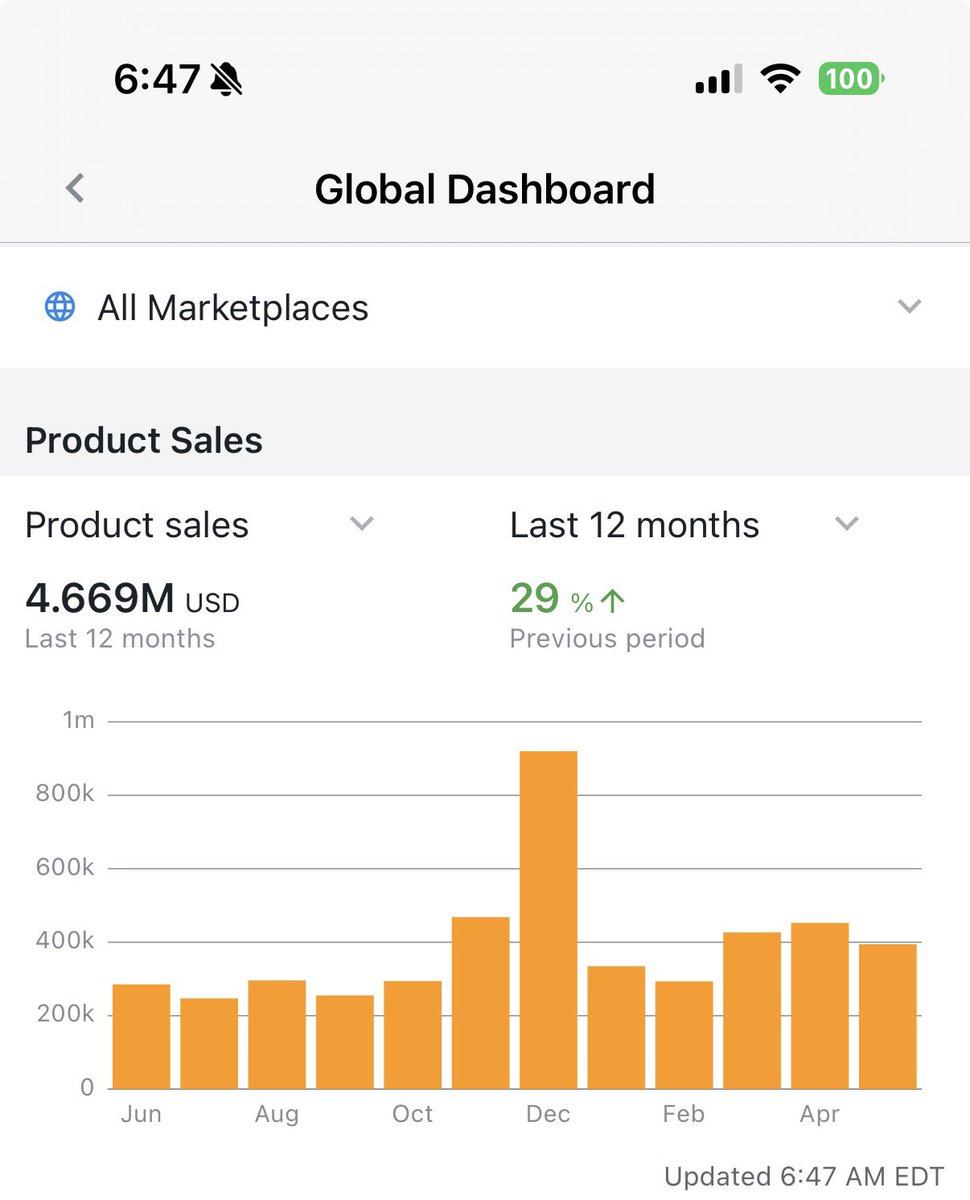
Task: Tap the status bar clock showing 6:47
Action: (158, 79)
